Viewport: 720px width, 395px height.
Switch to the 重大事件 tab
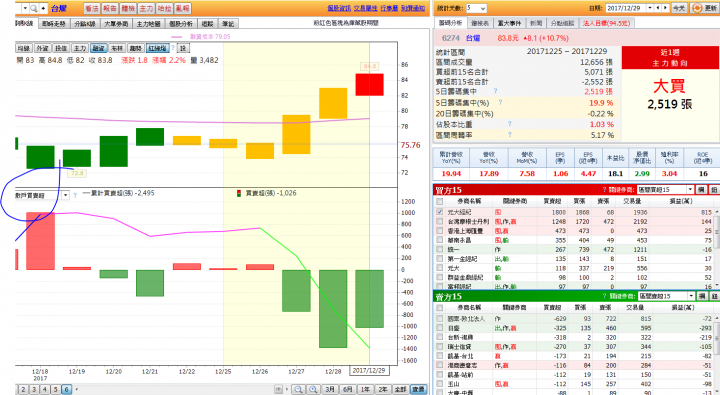click(509, 23)
